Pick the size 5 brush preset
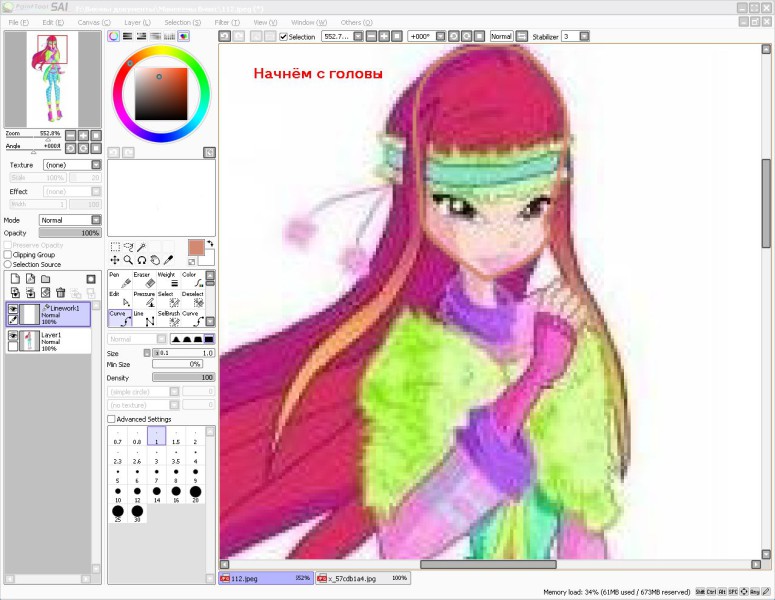775x600 pixels. 118,475
